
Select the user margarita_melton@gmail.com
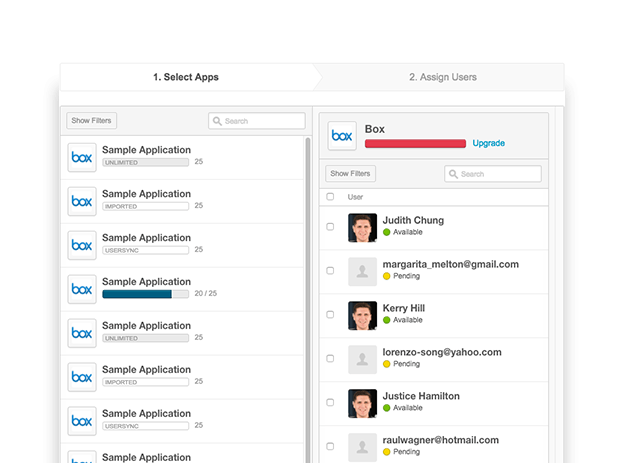[450, 264]
